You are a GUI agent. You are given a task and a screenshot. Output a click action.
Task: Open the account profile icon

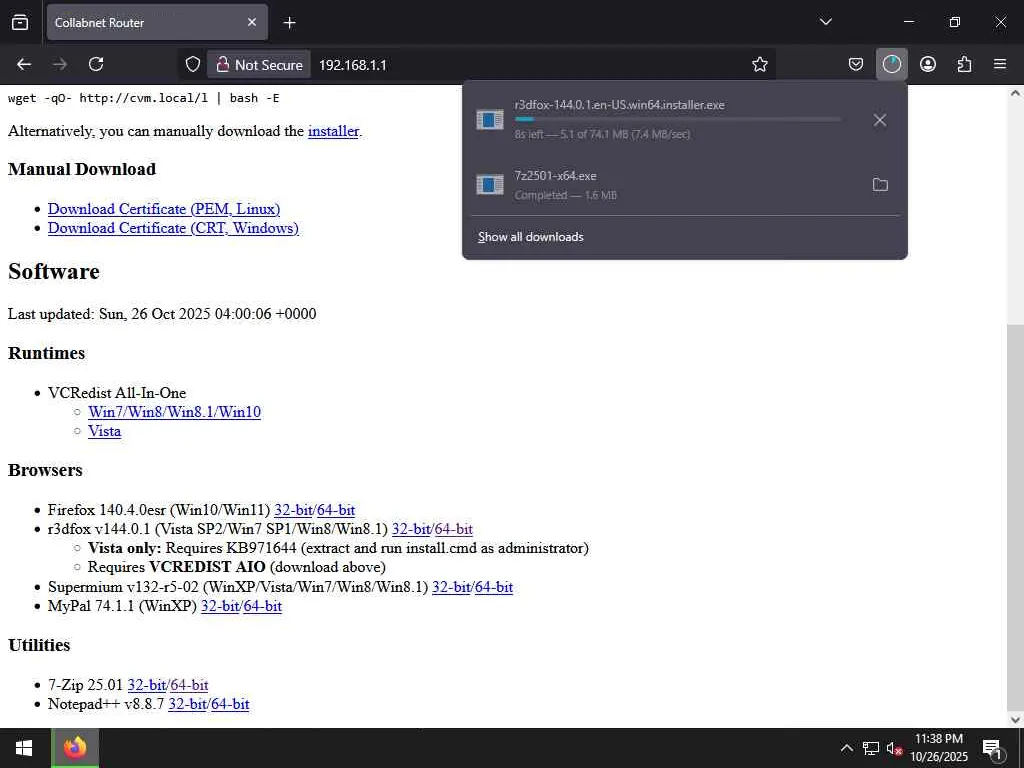point(928,64)
